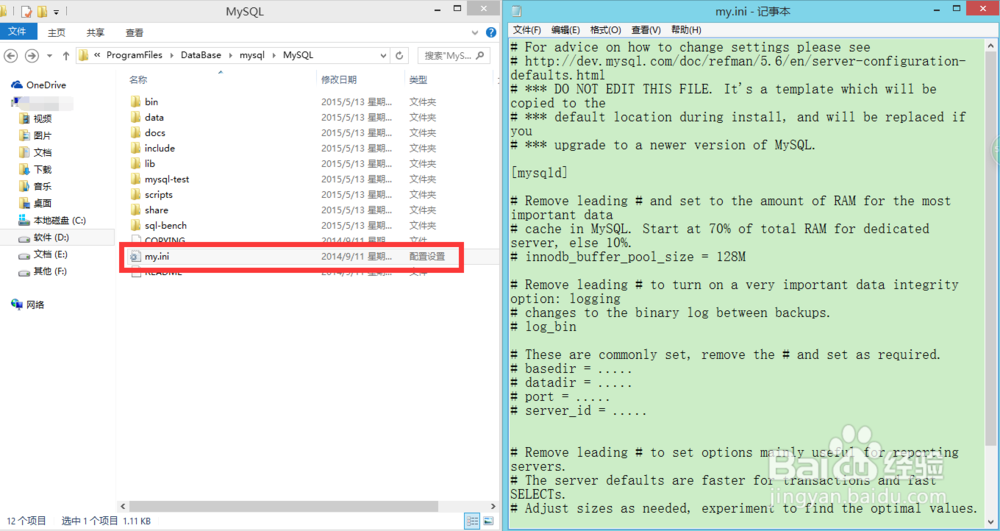This screenshot has height=531, width=1000.
Task: Click ProgramFiles in the address path
Action: click(x=134, y=55)
